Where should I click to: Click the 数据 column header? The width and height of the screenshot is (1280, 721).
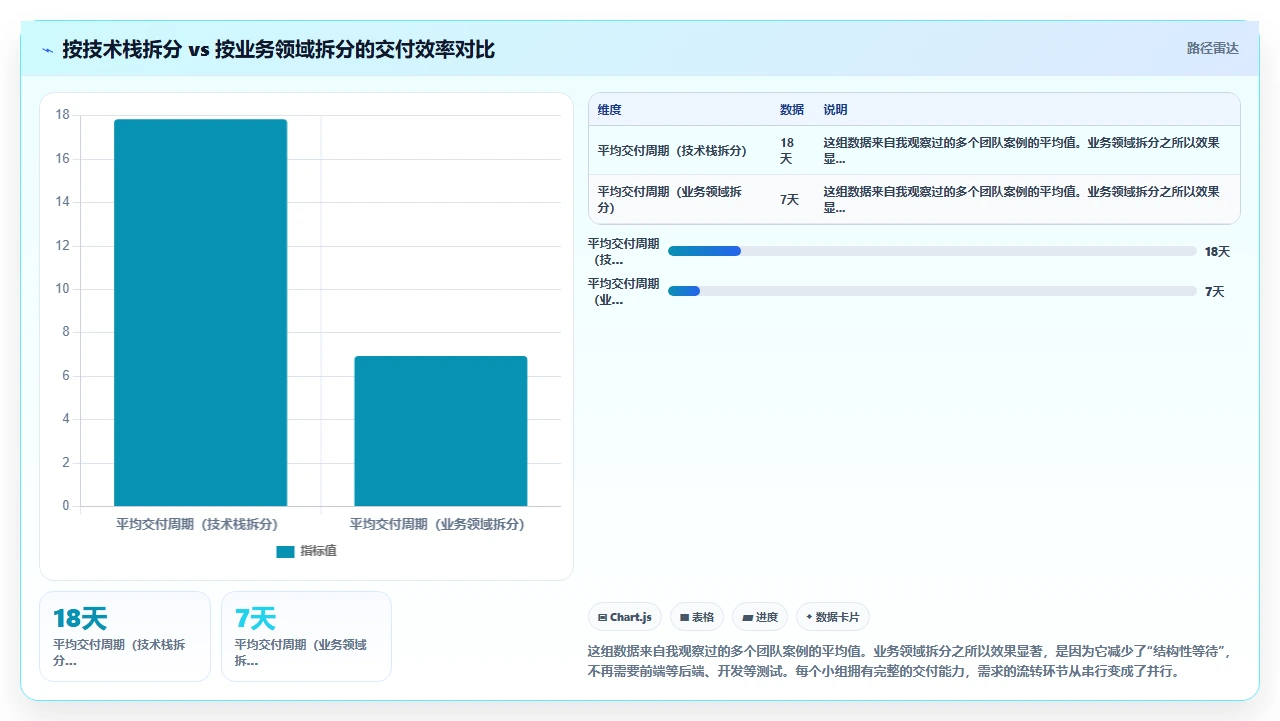792,110
